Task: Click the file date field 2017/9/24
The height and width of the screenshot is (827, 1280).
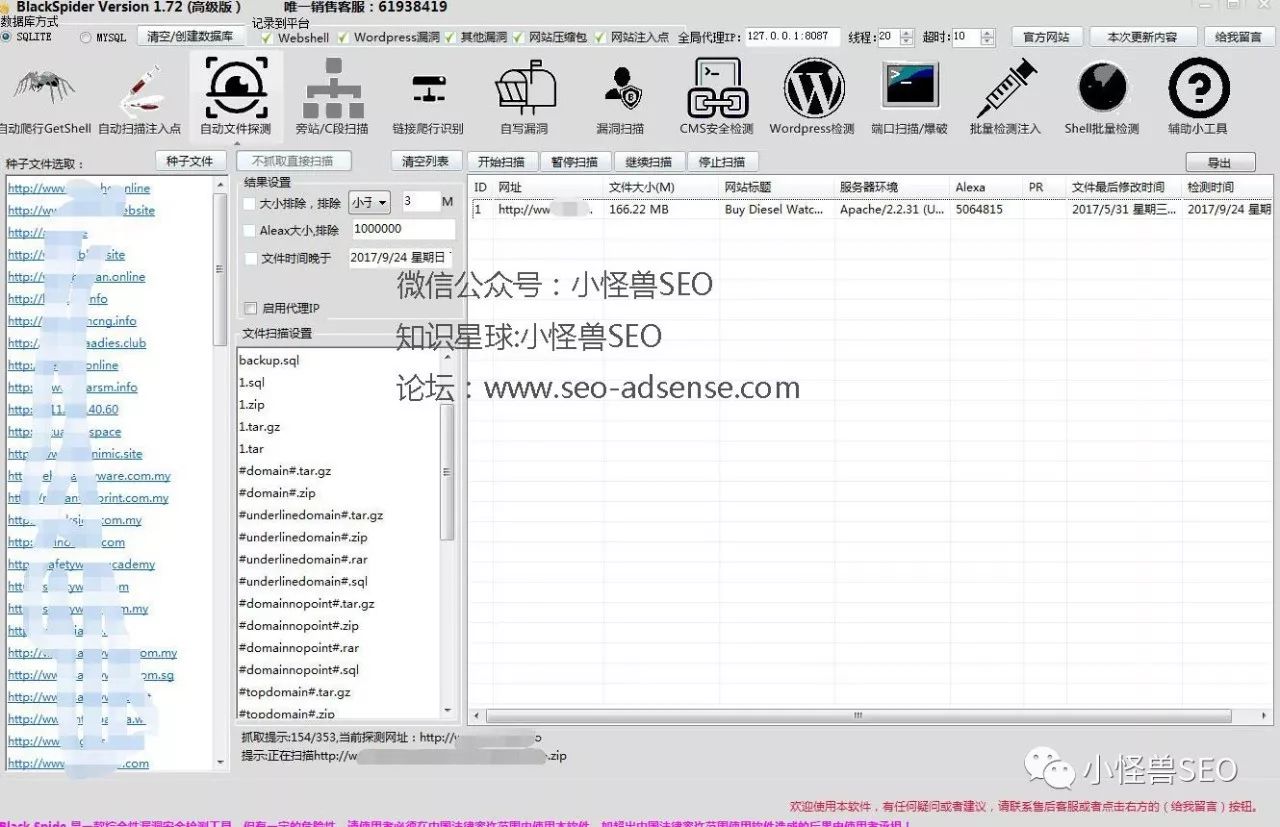Action: point(402,258)
